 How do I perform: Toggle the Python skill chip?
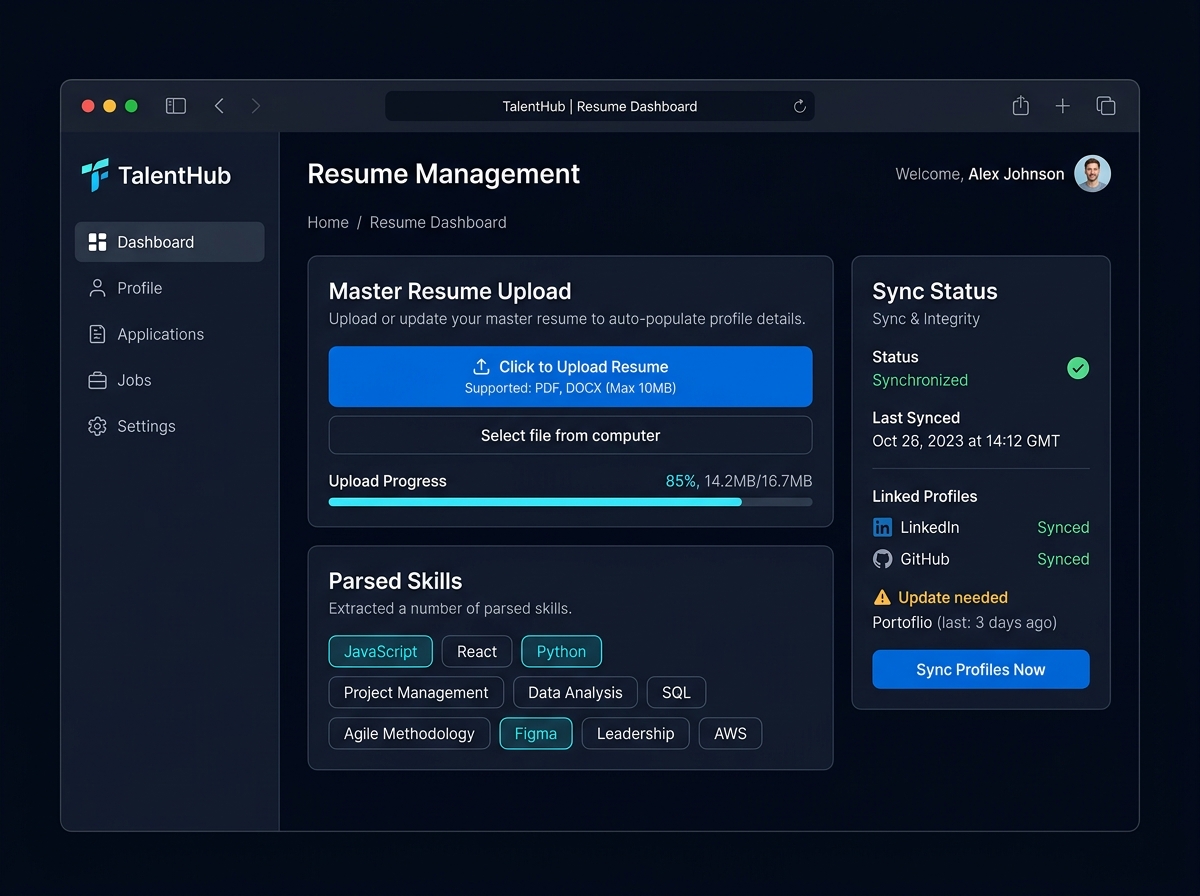coord(561,651)
